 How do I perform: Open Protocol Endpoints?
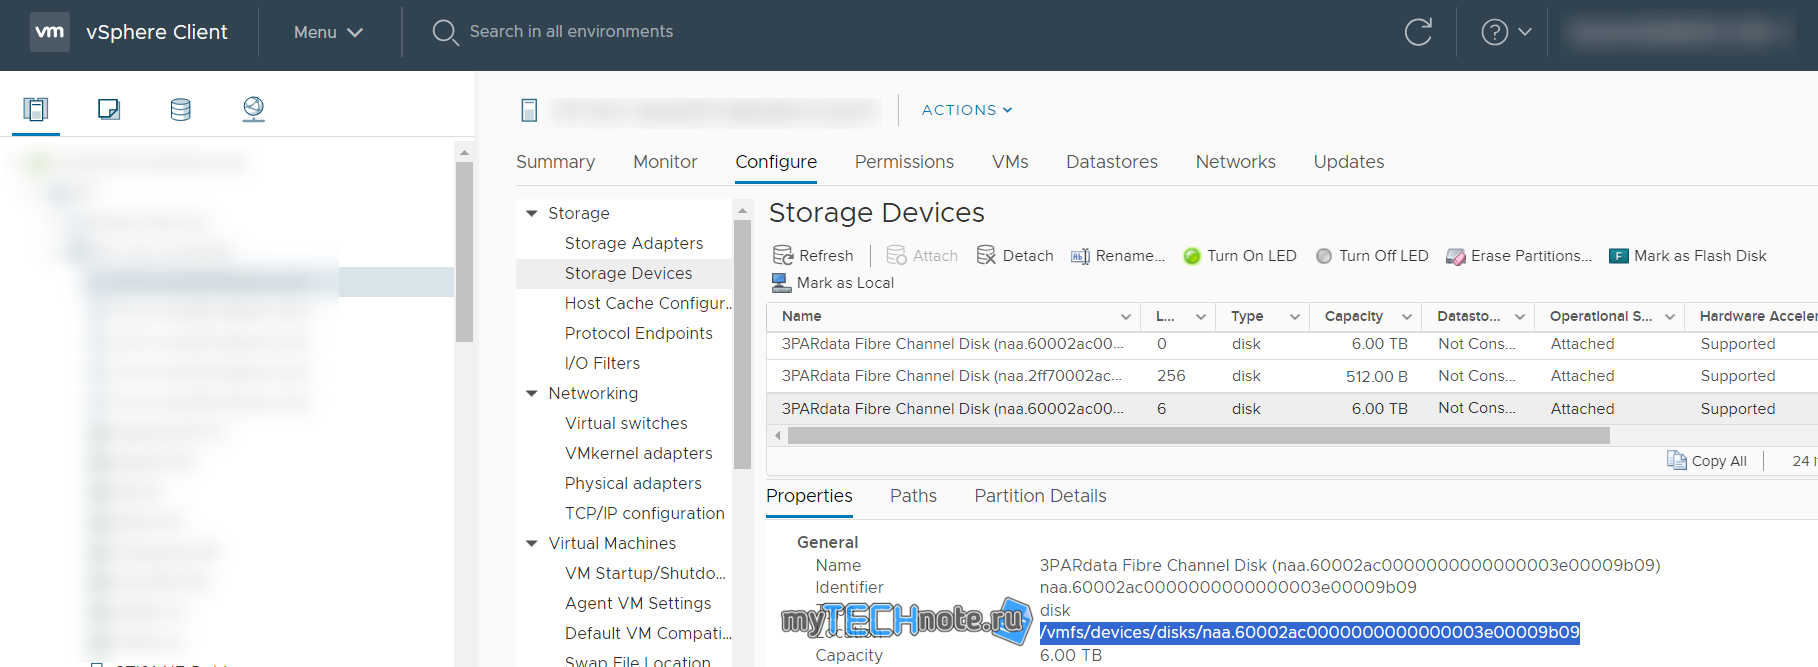tap(638, 333)
